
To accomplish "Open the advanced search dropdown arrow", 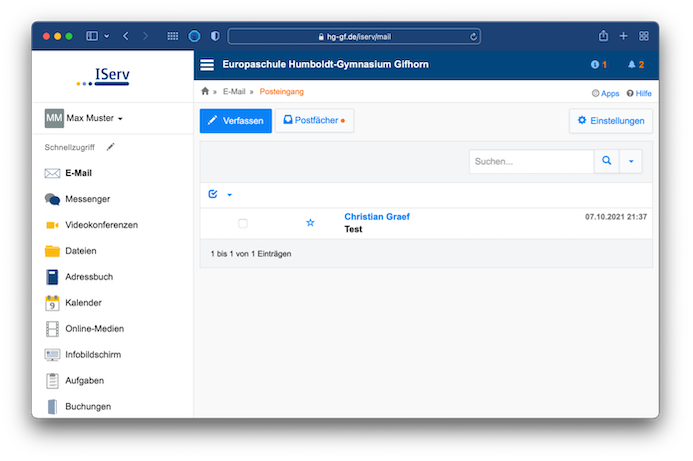I will (631, 161).
